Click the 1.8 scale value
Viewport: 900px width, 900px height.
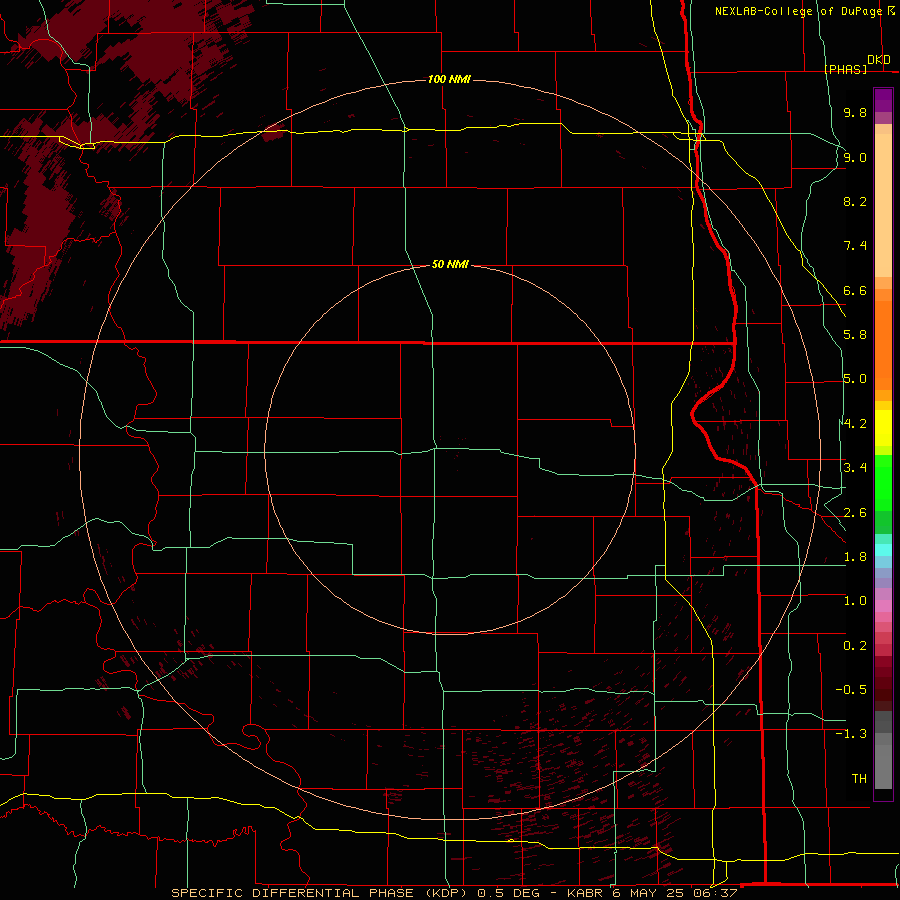tap(855, 557)
